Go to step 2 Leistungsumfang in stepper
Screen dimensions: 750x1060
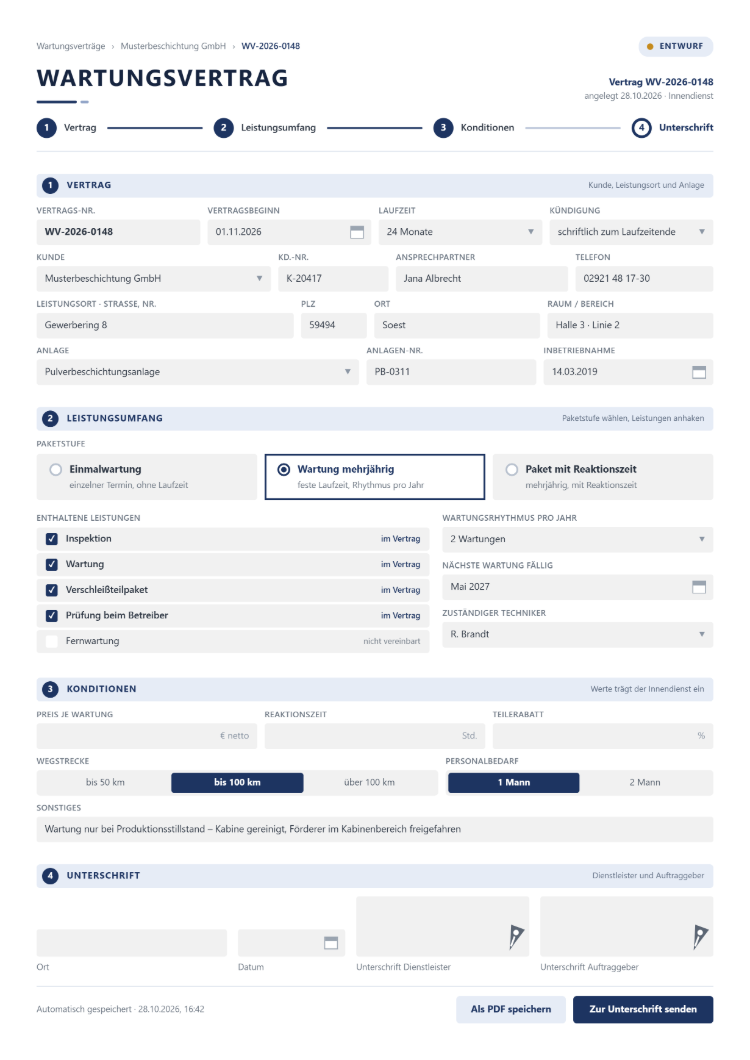pyautogui.click(x=264, y=128)
